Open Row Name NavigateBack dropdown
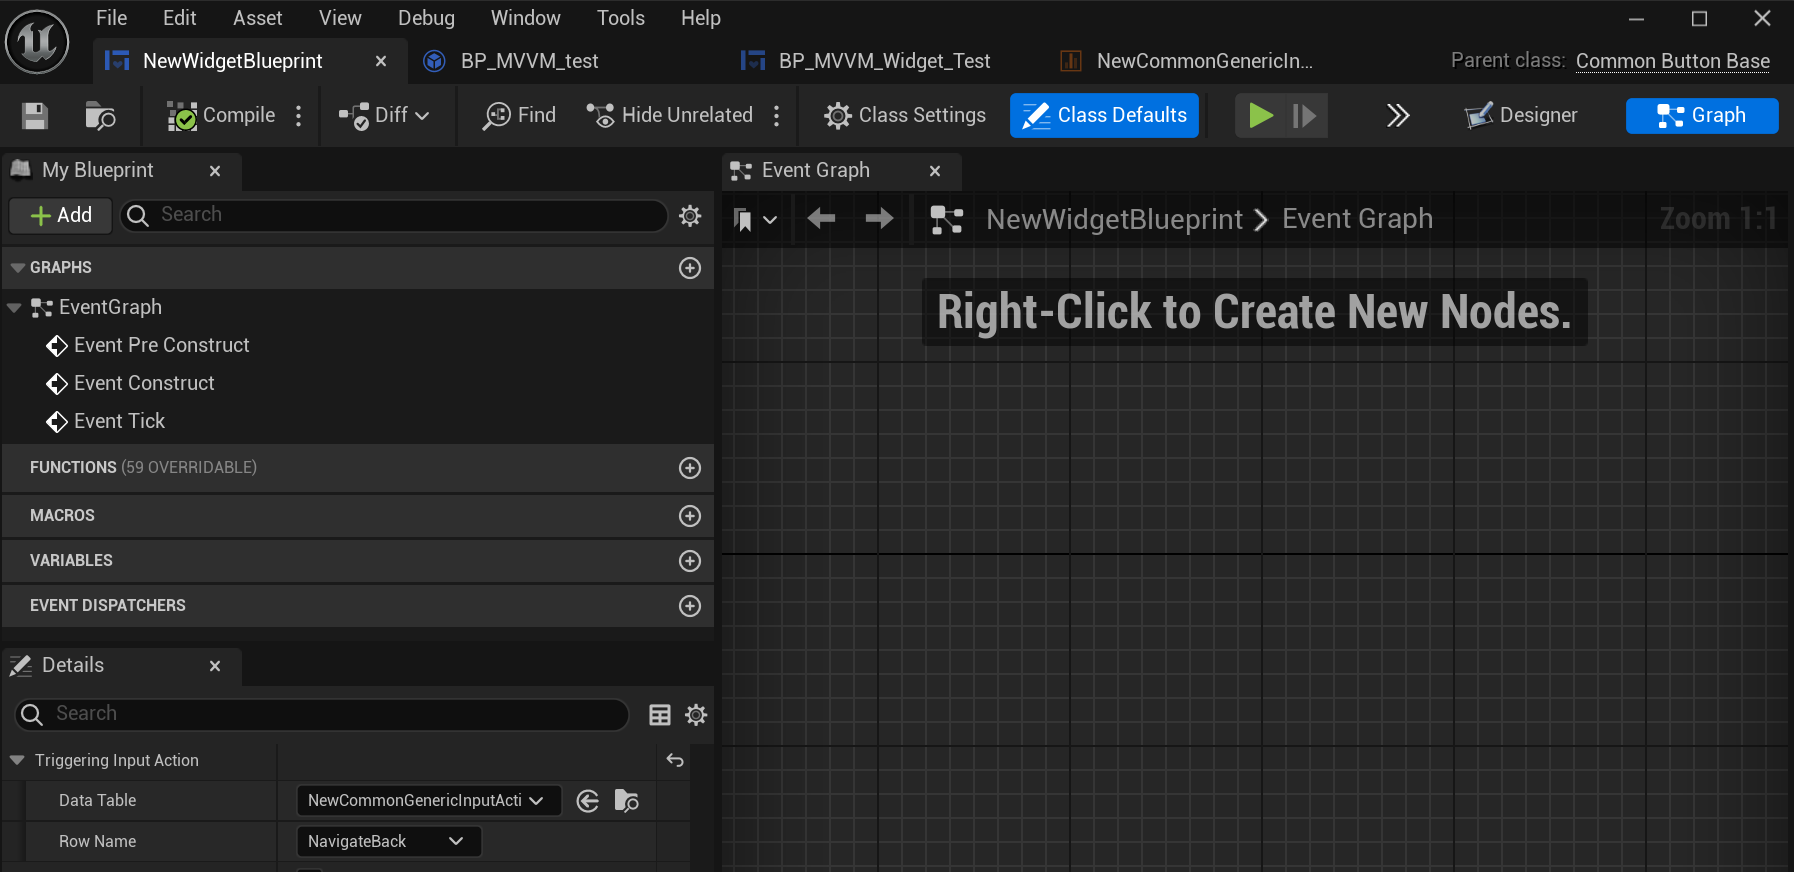This screenshot has height=872, width=1794. (389, 842)
